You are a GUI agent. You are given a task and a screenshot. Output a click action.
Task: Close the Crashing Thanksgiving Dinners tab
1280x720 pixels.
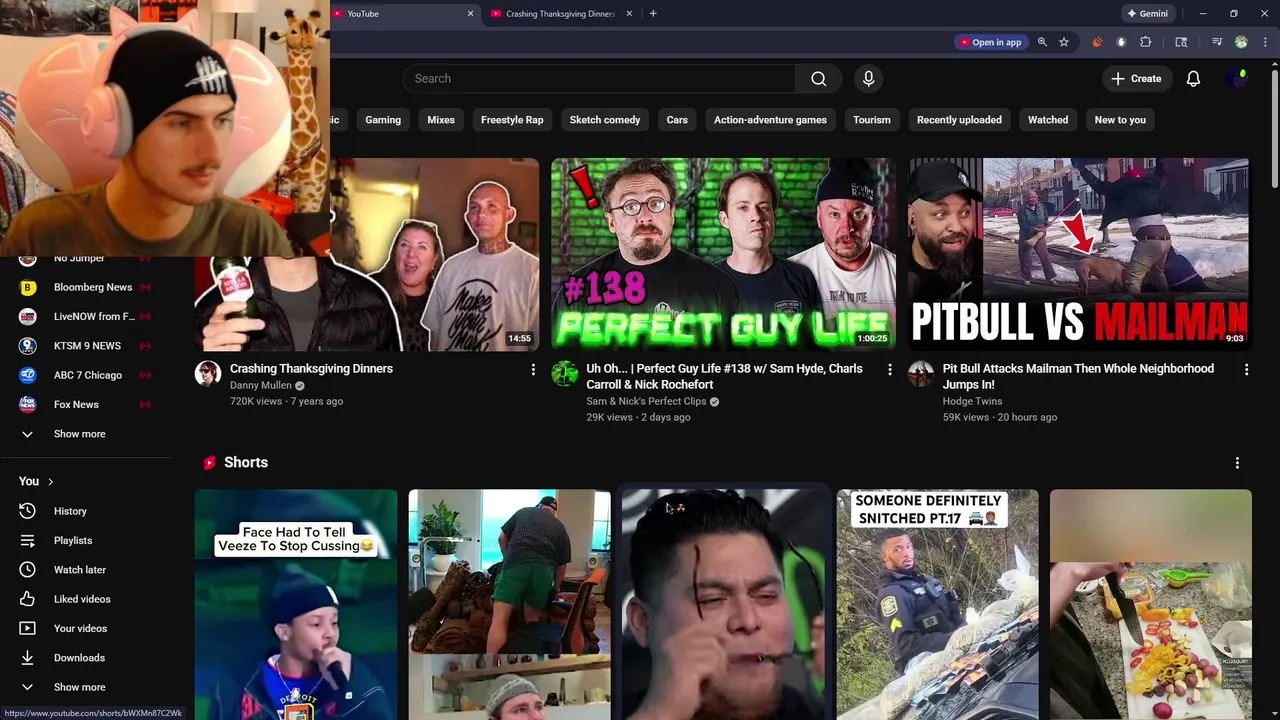pyautogui.click(x=629, y=14)
